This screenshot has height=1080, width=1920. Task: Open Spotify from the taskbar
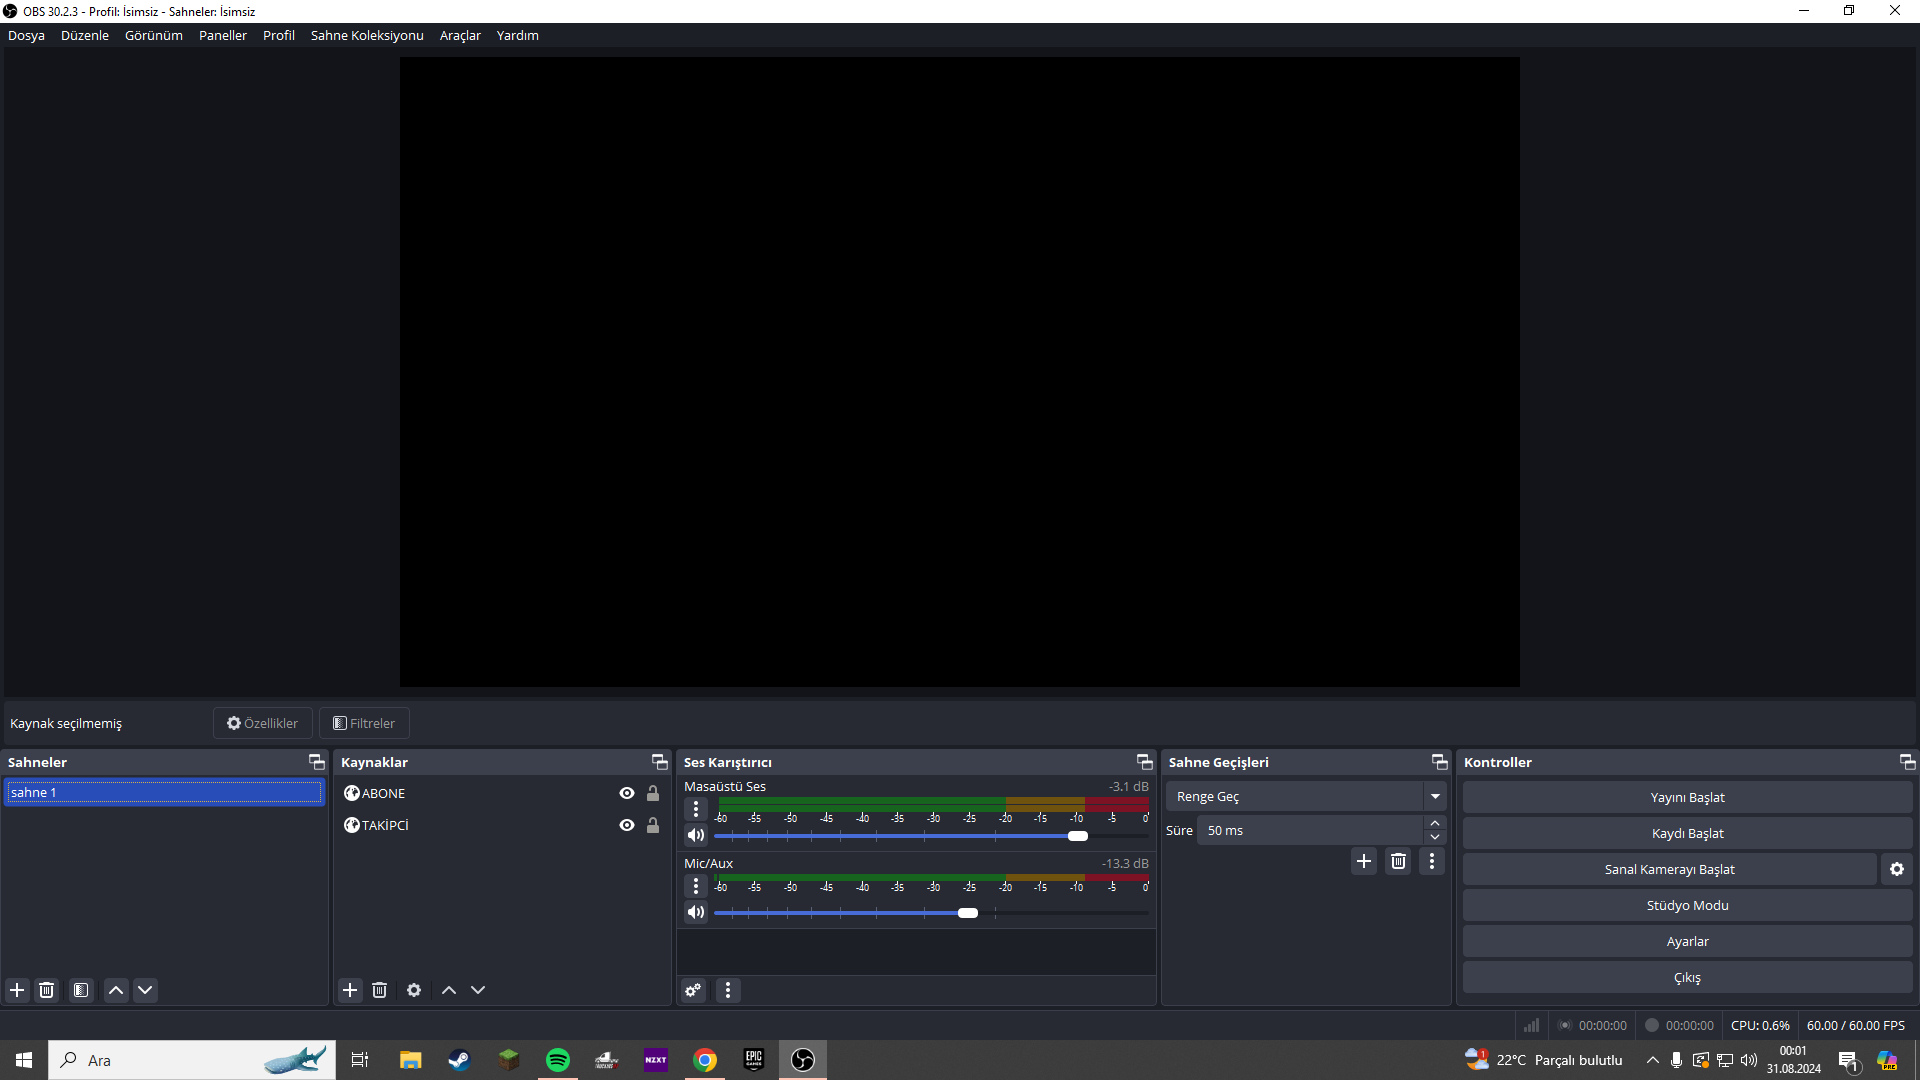pos(558,1060)
